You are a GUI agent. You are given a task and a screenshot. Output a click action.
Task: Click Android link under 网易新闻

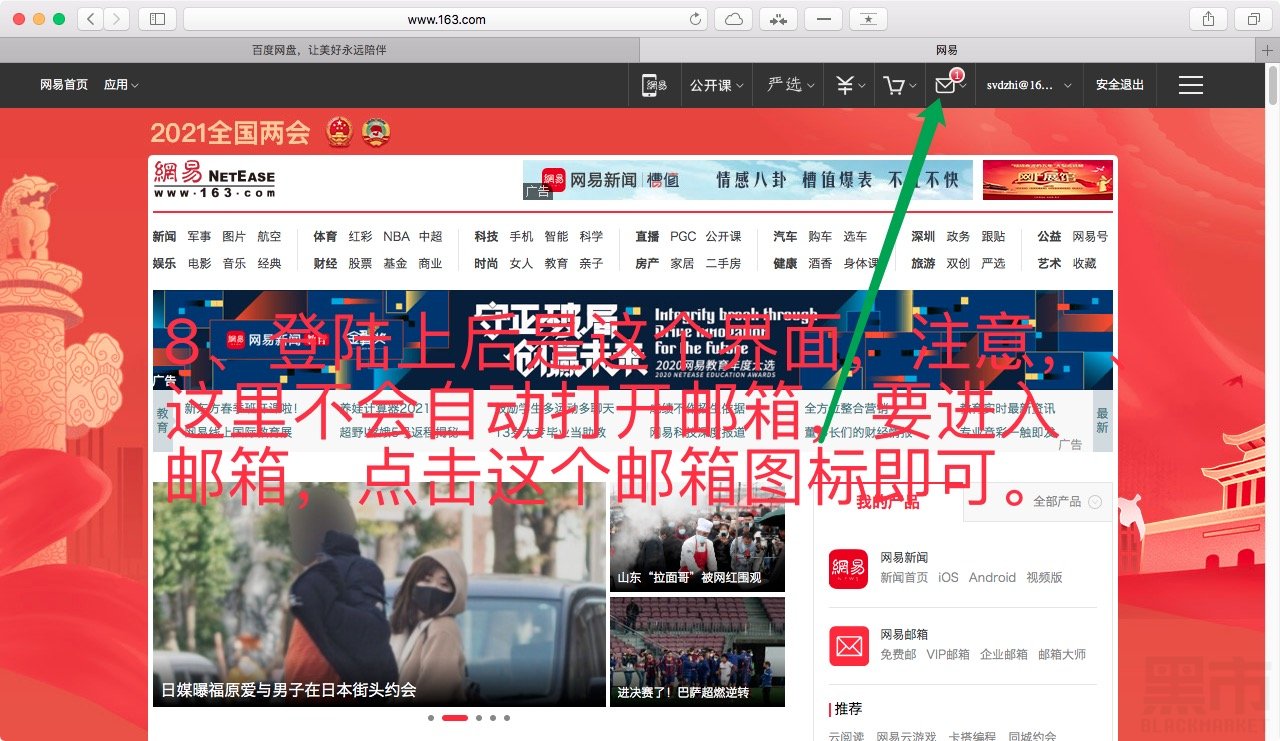coord(992,577)
